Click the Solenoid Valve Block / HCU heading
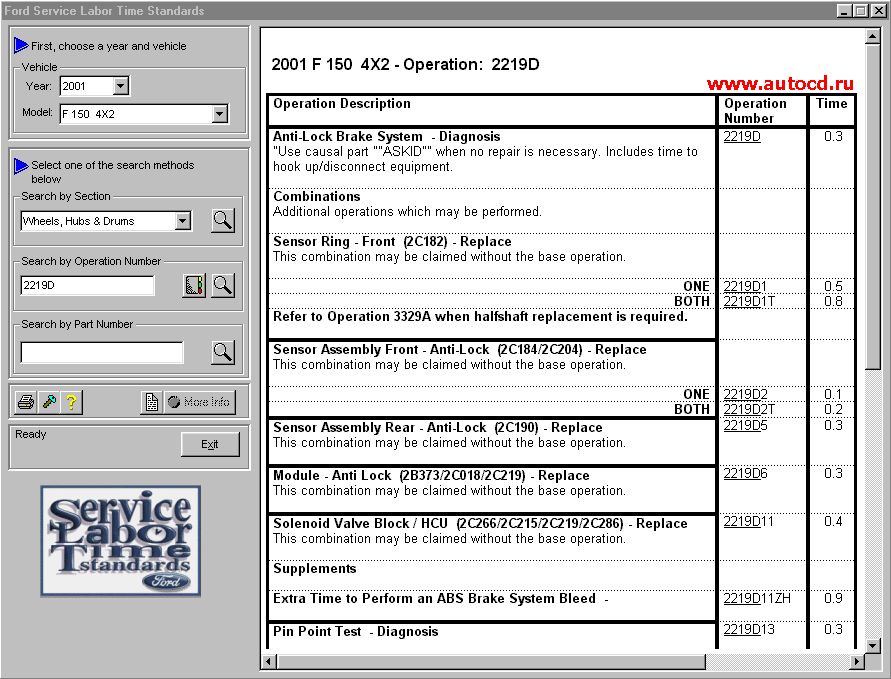 click(480, 523)
